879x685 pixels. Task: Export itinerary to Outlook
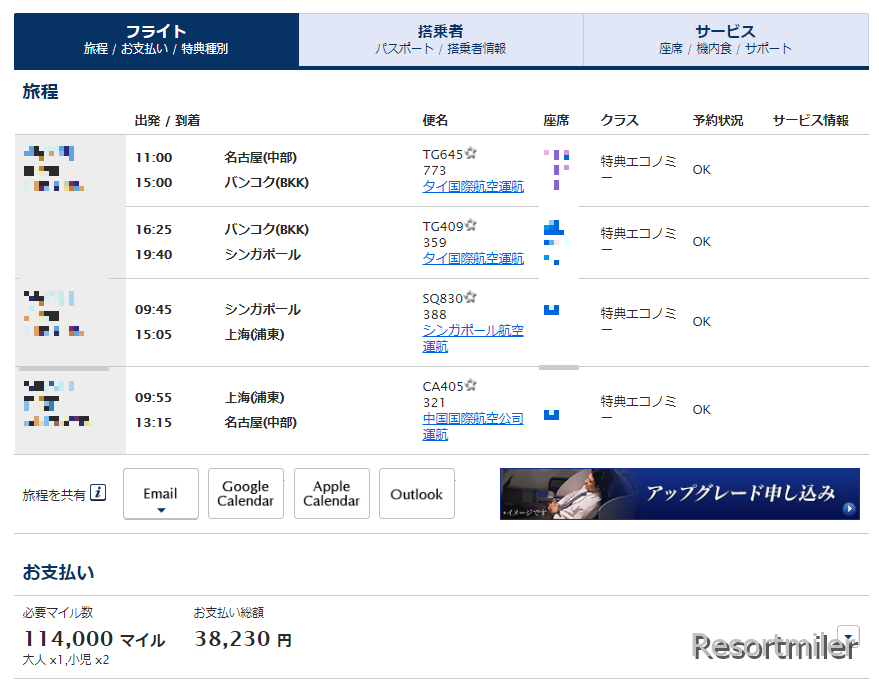click(x=416, y=494)
